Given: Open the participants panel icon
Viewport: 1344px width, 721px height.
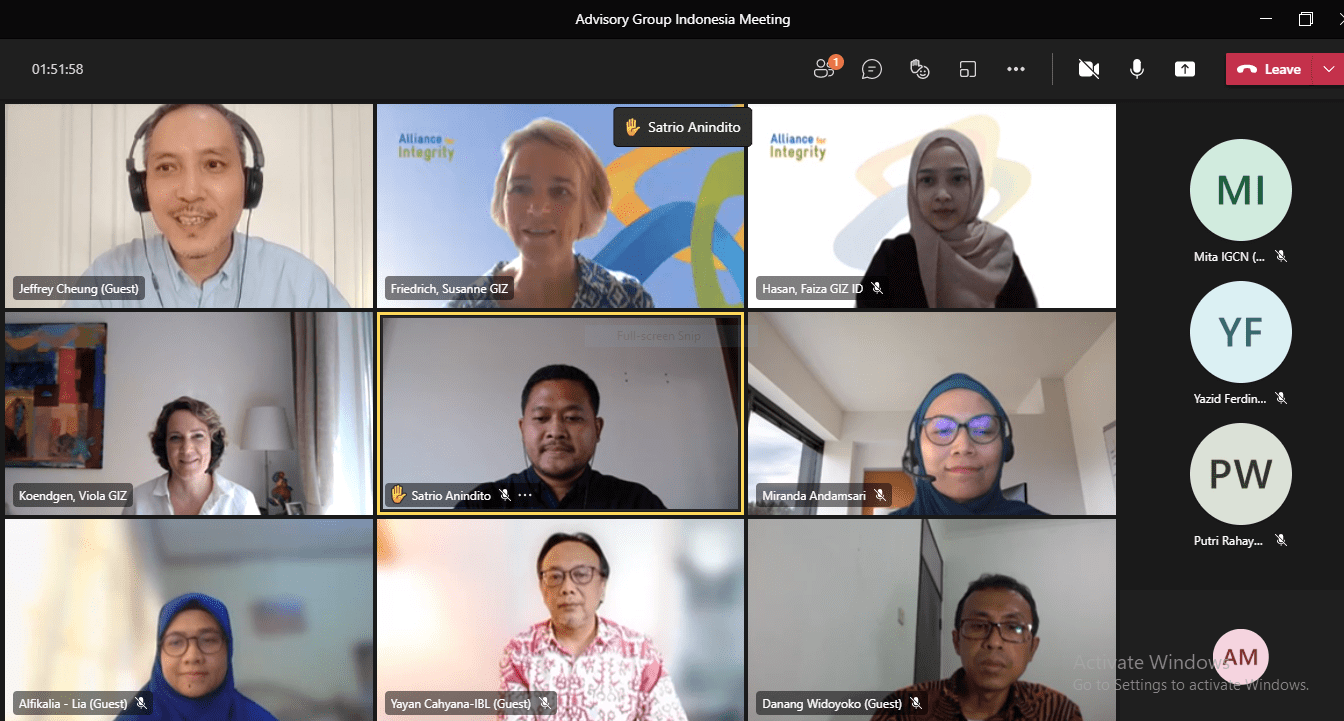Looking at the screenshot, I should pos(825,69).
